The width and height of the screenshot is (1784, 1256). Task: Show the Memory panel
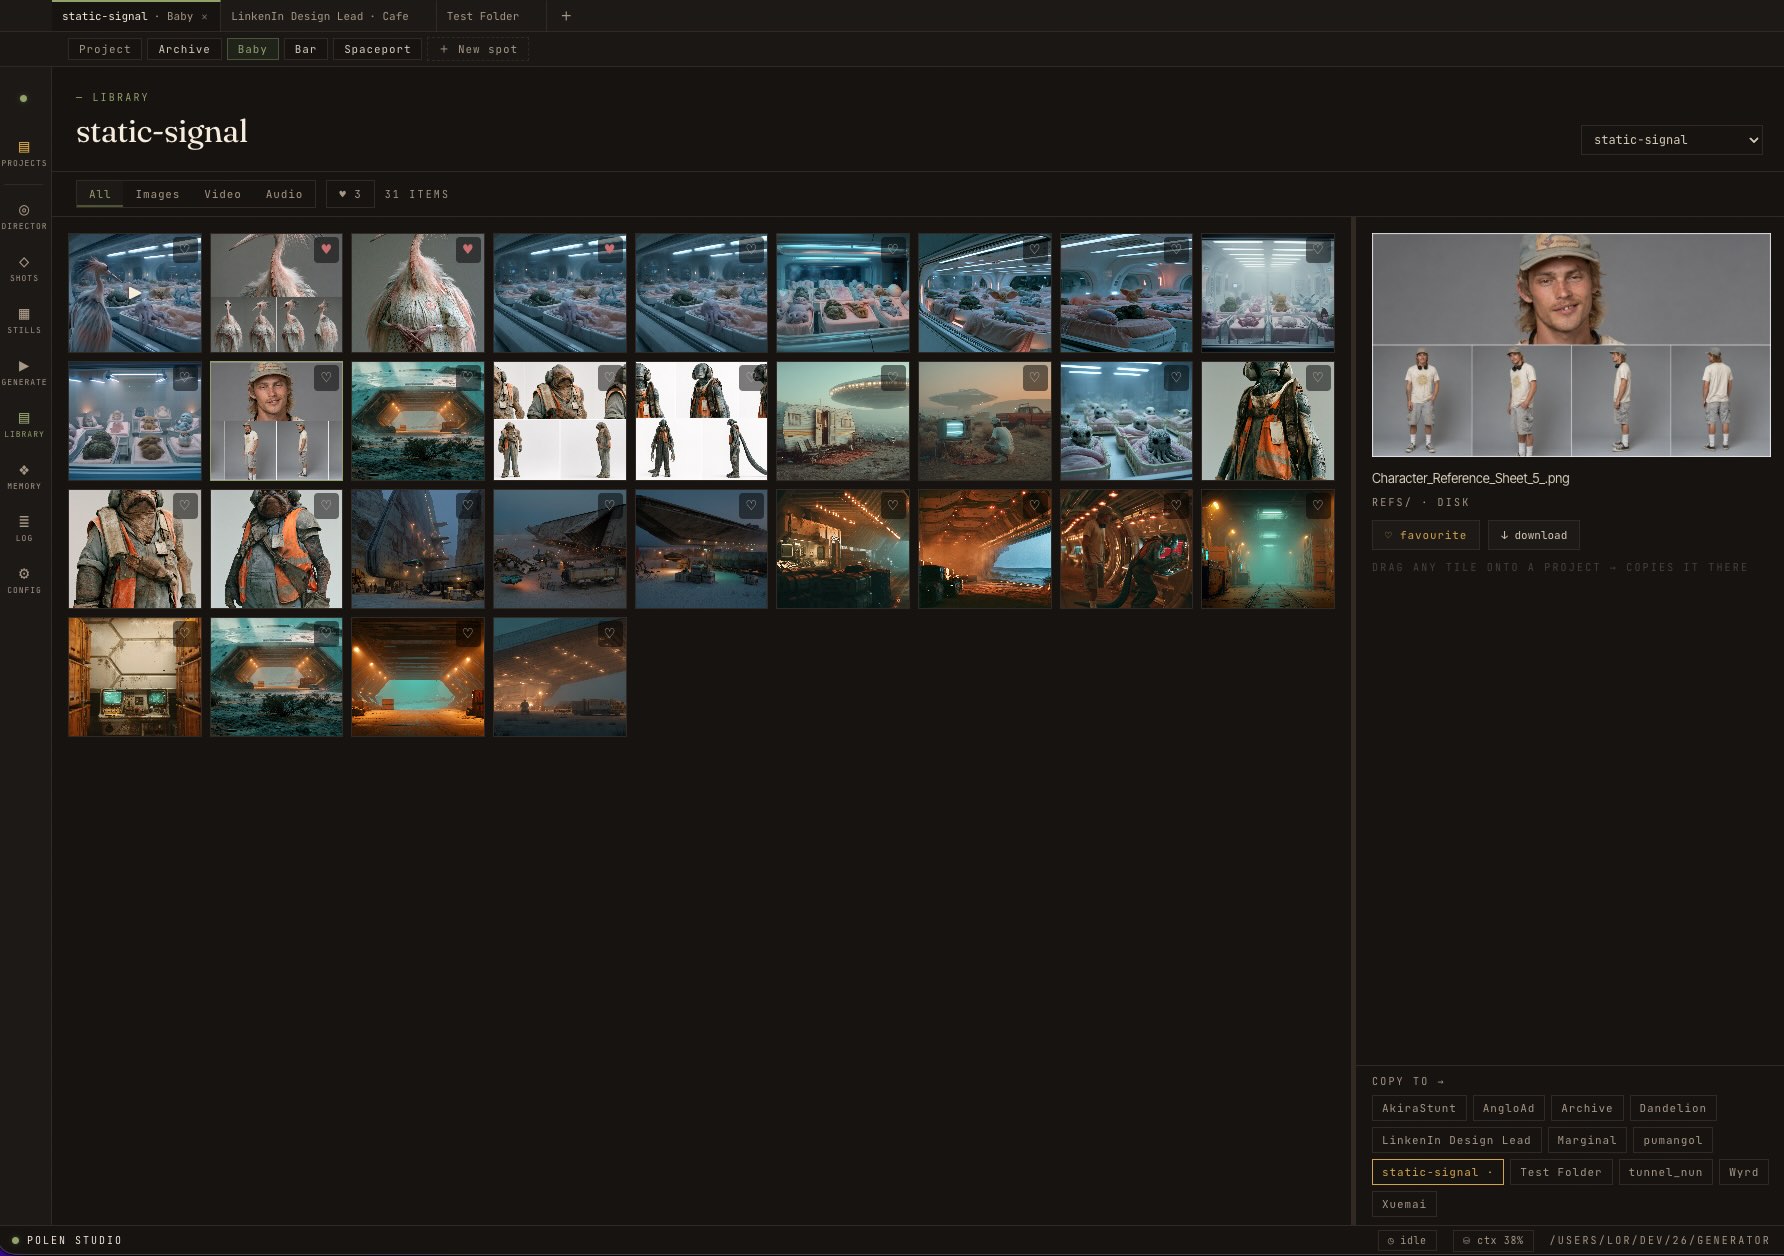[24, 476]
